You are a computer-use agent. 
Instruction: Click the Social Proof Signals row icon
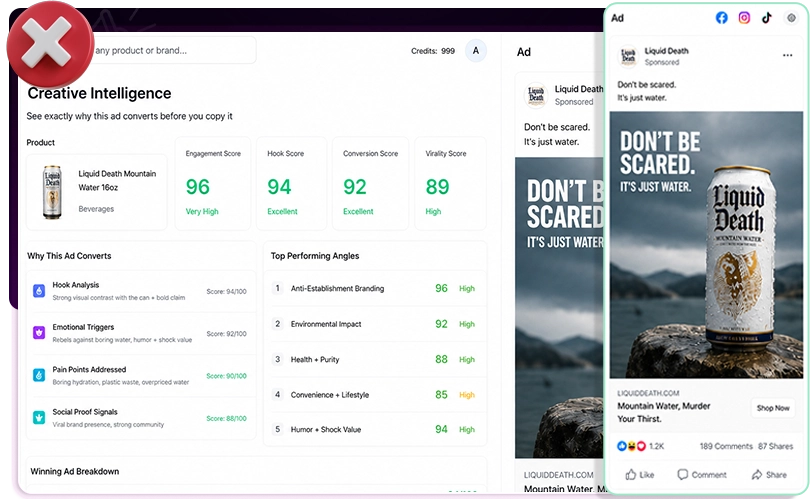click(39, 417)
